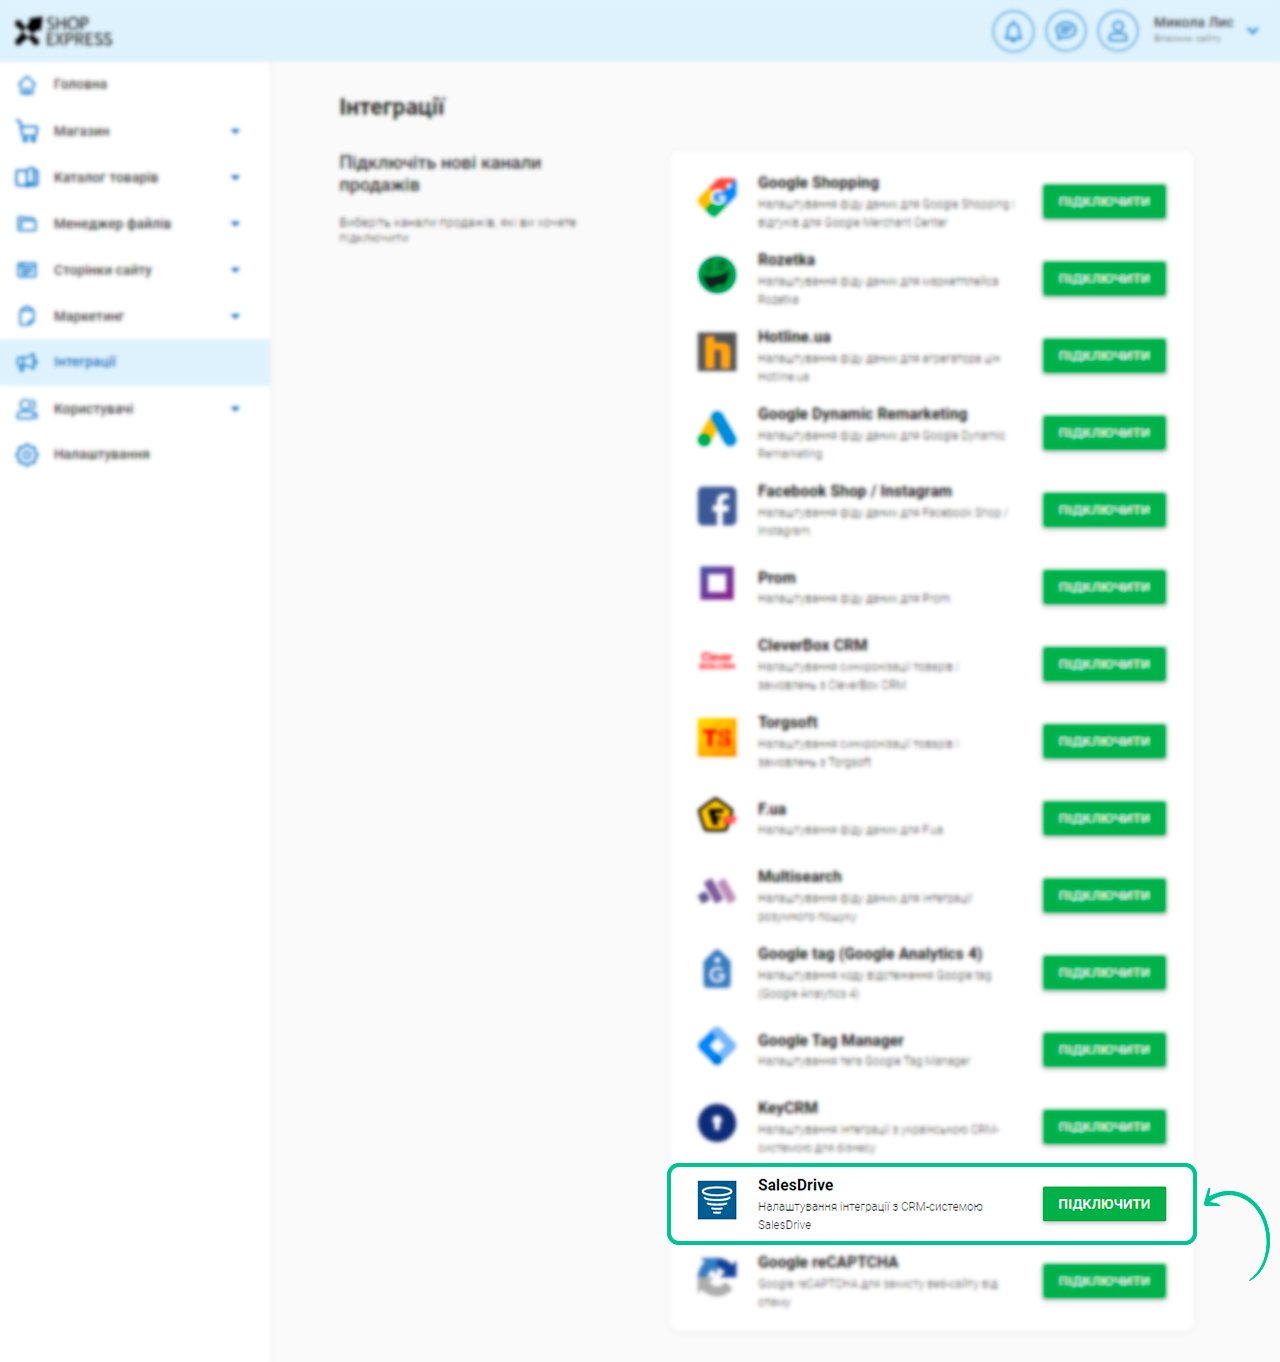Connect the Google reCAPTCHA integration

tap(1104, 1281)
